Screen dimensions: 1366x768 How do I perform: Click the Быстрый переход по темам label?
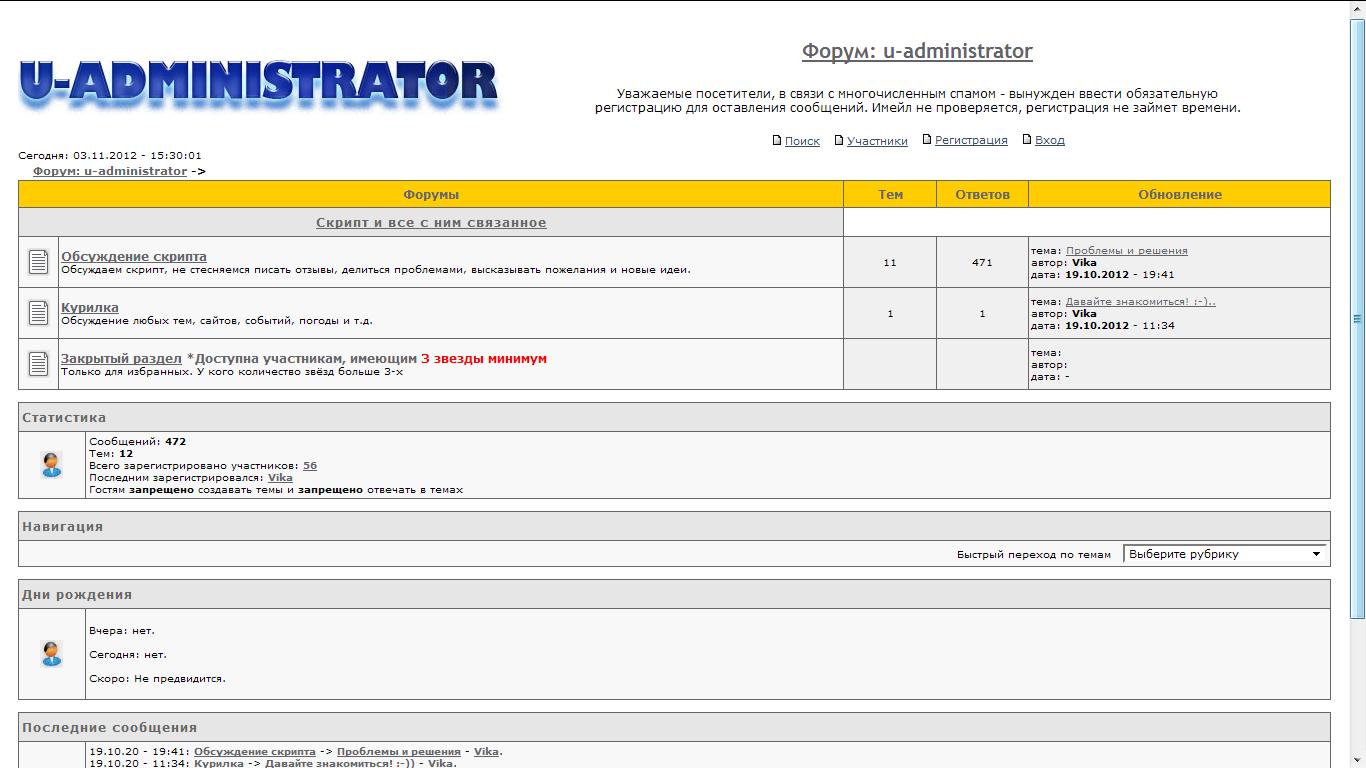click(1034, 555)
